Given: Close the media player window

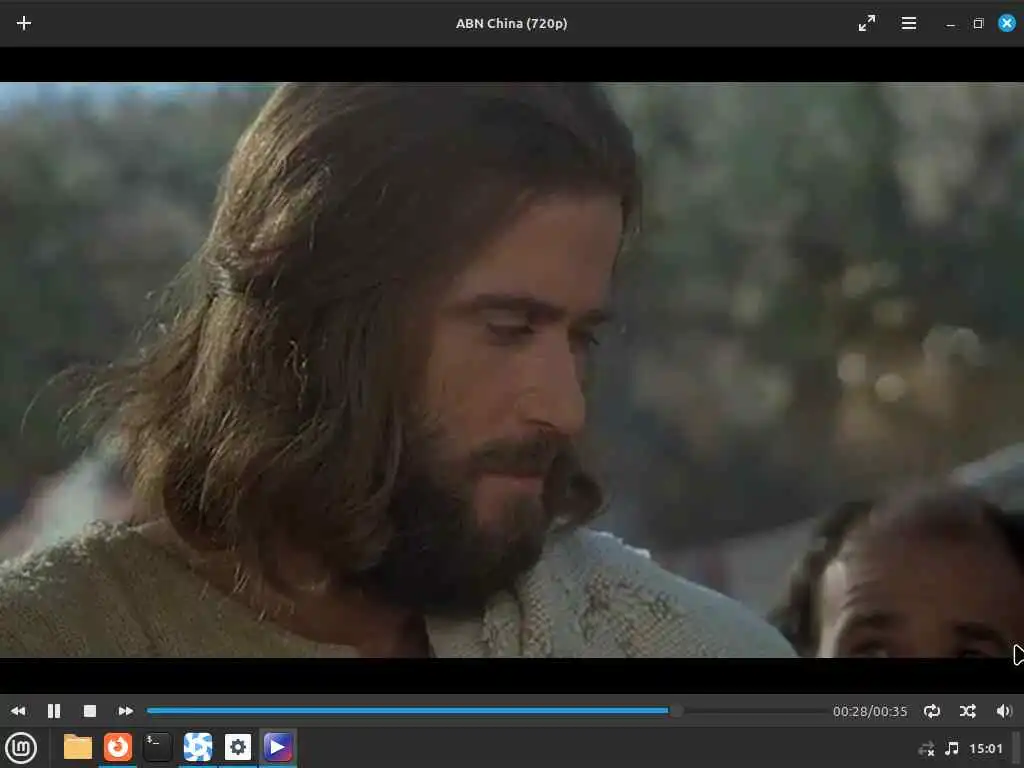Looking at the screenshot, I should (1007, 24).
